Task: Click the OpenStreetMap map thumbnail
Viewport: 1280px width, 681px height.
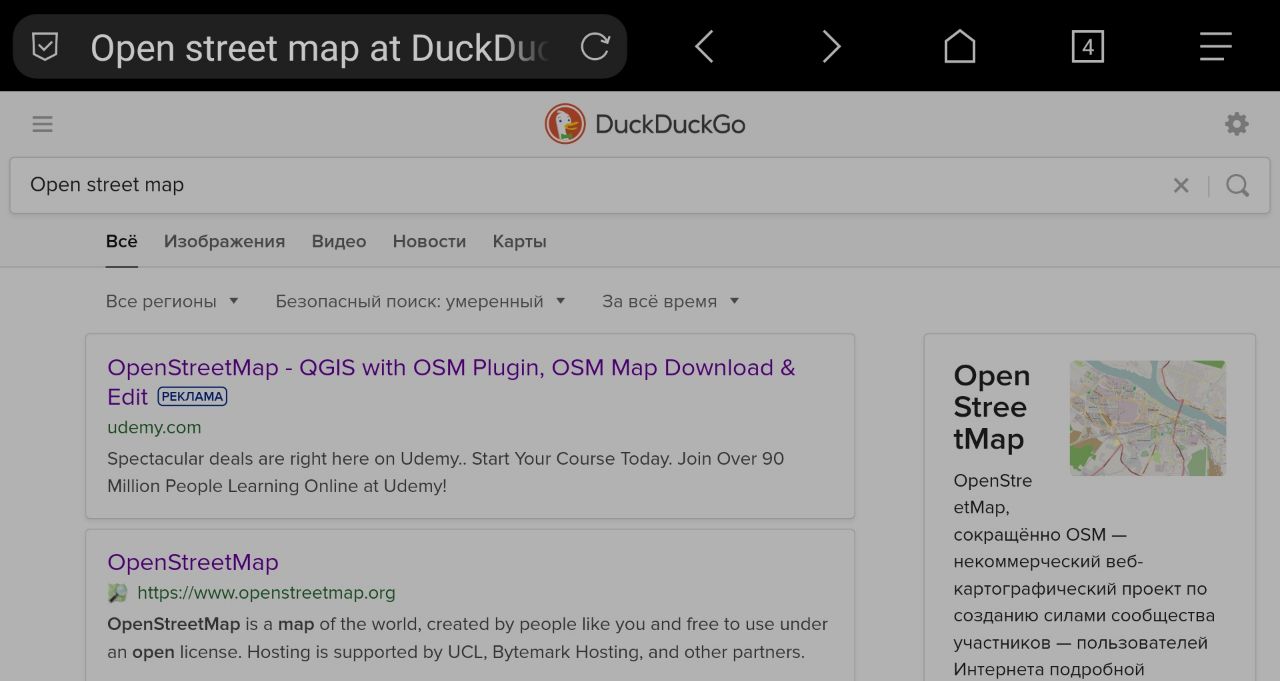Action: 1147,418
